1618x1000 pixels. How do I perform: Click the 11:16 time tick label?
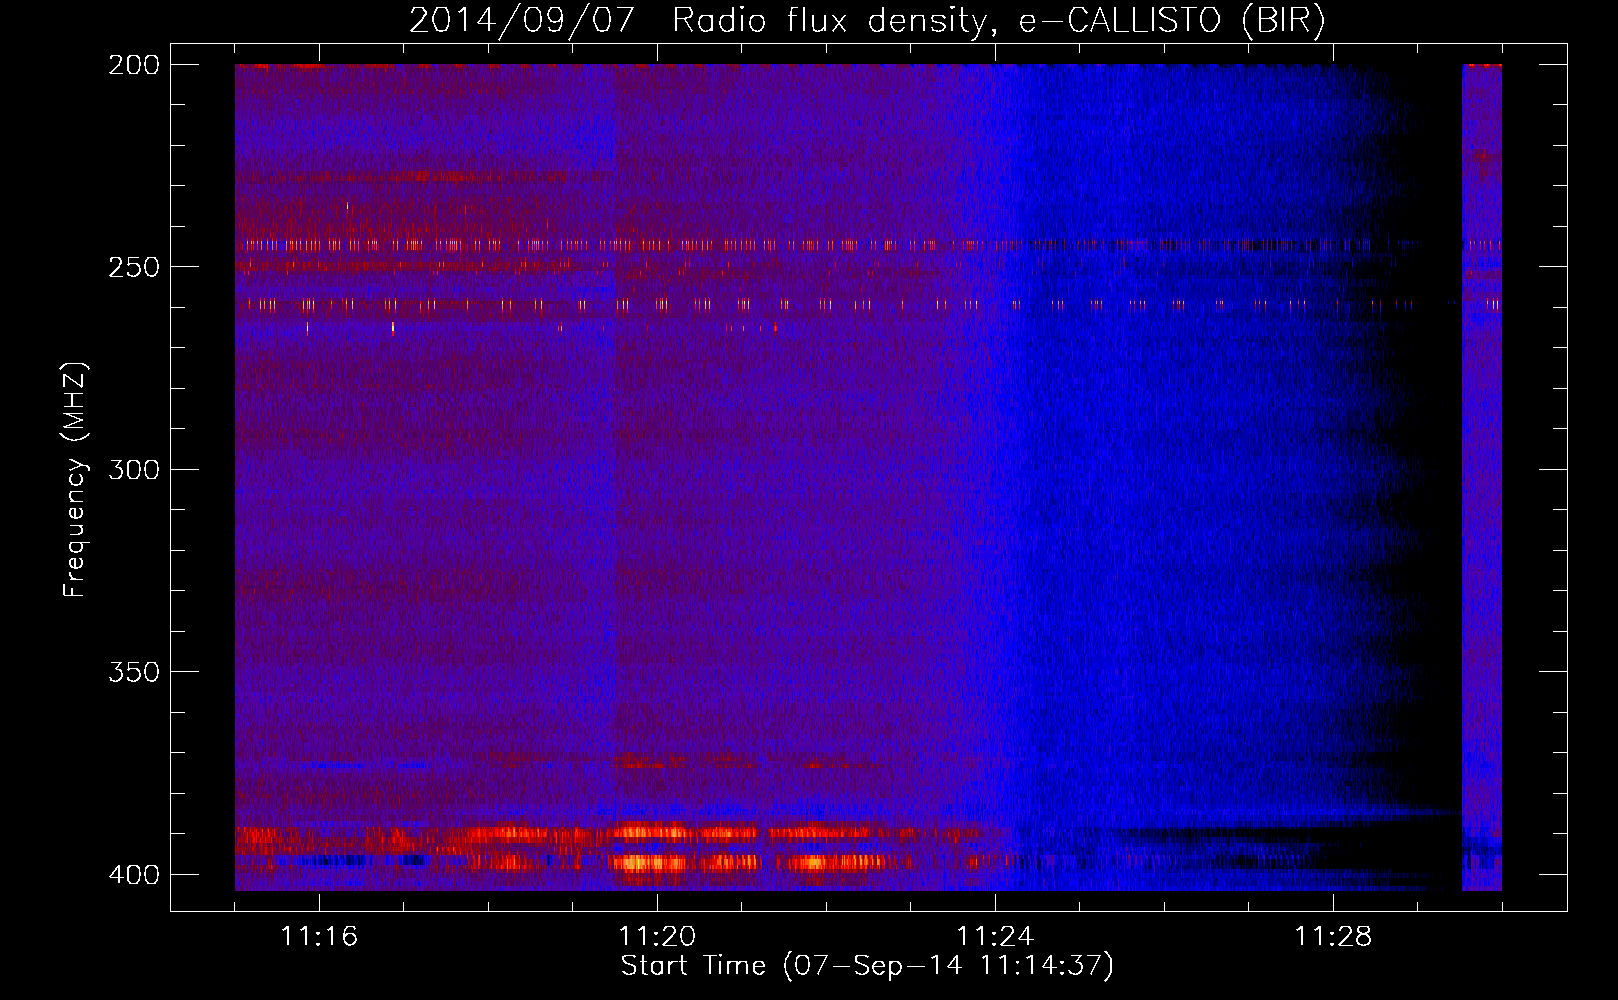click(319, 936)
